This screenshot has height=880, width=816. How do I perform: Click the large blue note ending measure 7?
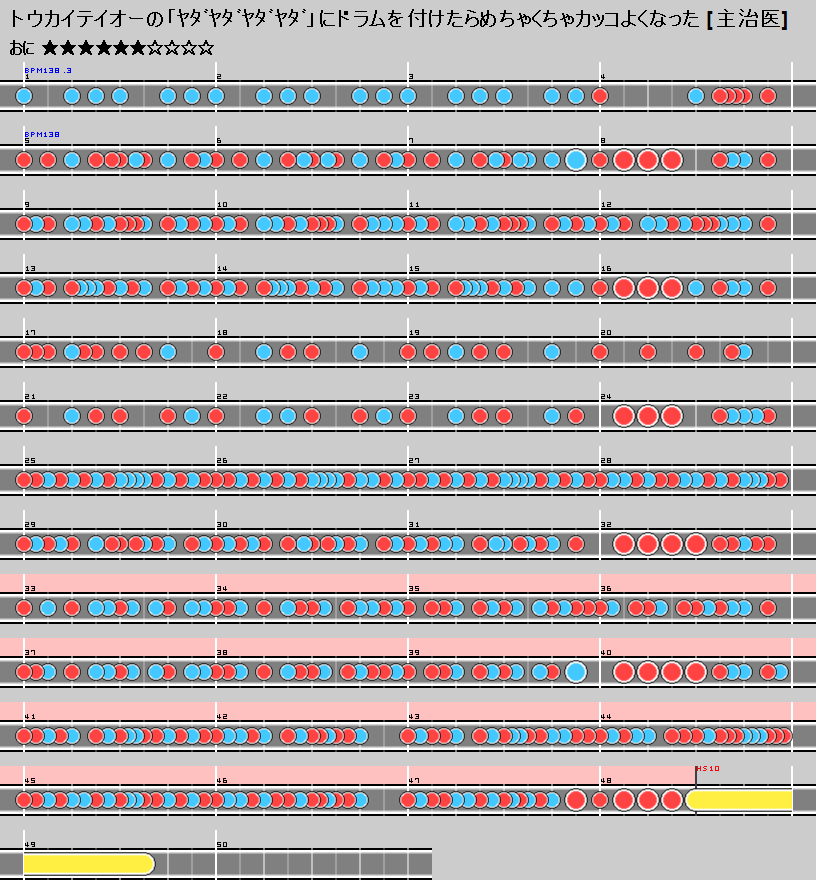point(576,160)
